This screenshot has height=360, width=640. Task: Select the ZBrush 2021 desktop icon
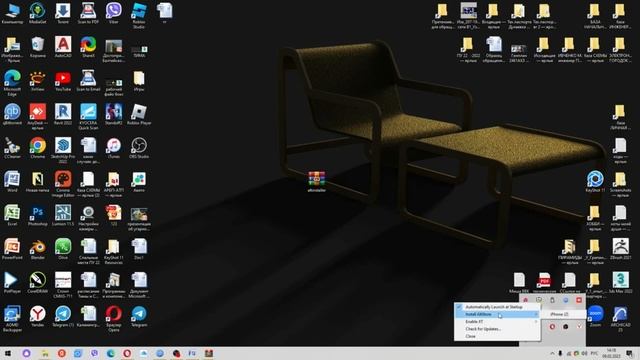pyautogui.click(x=620, y=249)
